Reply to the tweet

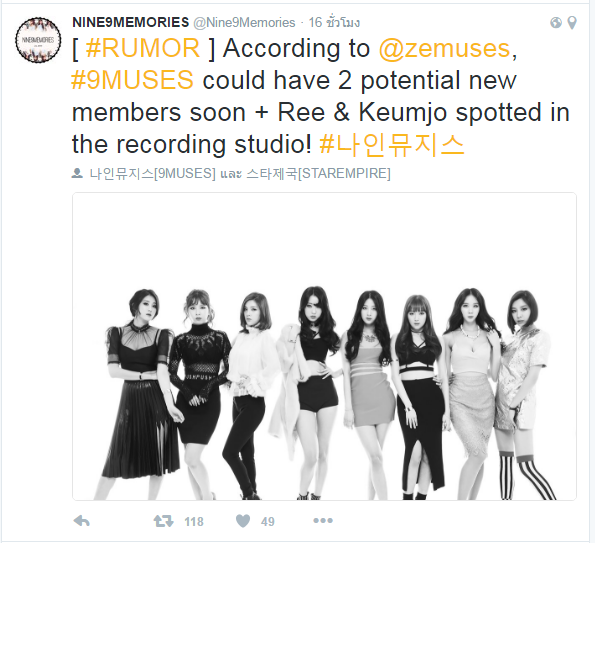click(x=81, y=521)
